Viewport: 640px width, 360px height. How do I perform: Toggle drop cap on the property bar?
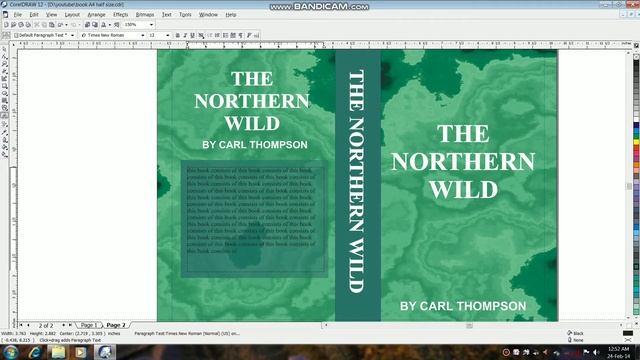[233, 36]
